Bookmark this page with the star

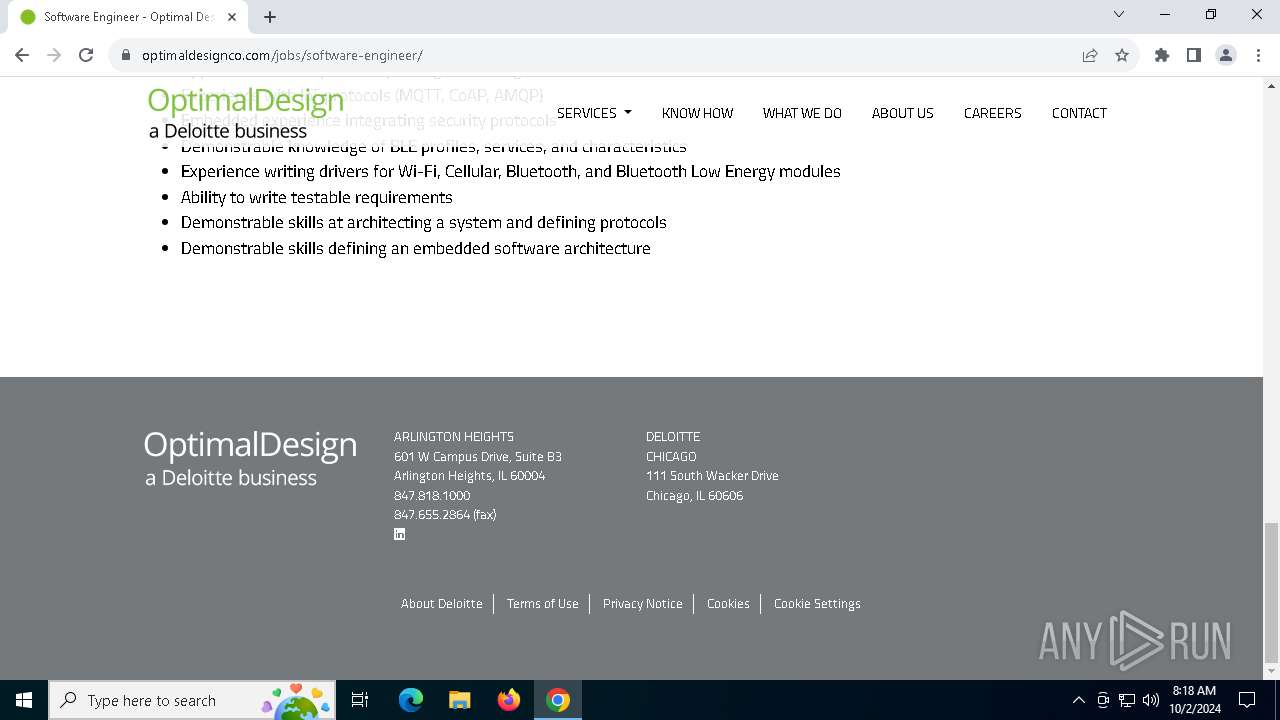(1122, 55)
